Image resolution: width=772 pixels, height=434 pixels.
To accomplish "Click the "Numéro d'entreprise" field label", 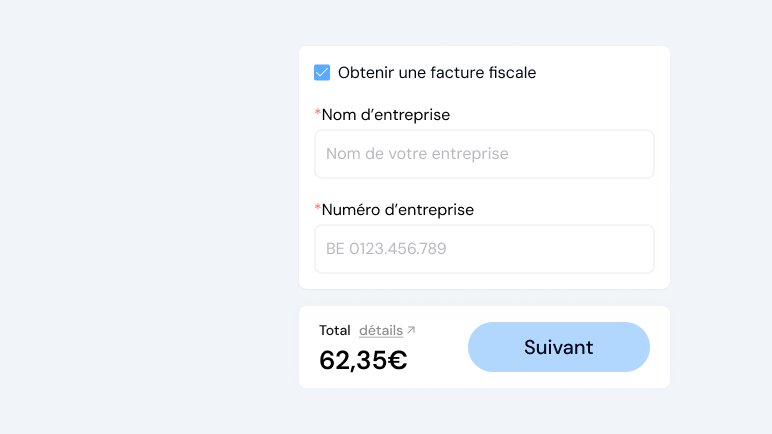I will pos(398,210).
